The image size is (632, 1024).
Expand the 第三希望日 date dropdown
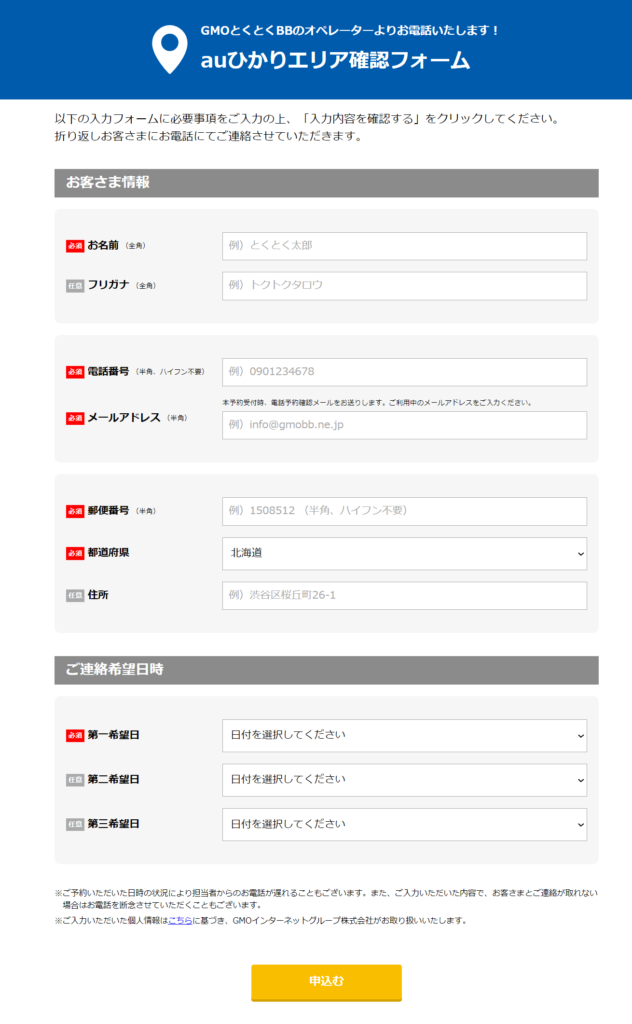tap(404, 824)
